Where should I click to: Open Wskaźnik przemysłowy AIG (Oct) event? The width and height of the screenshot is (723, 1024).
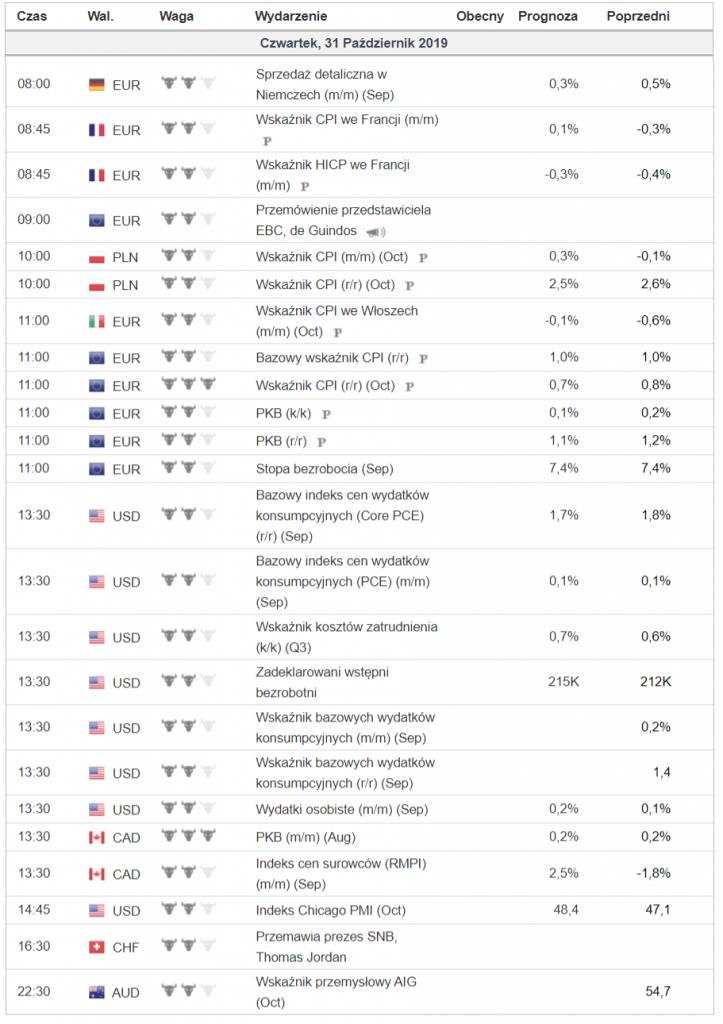coord(336,991)
